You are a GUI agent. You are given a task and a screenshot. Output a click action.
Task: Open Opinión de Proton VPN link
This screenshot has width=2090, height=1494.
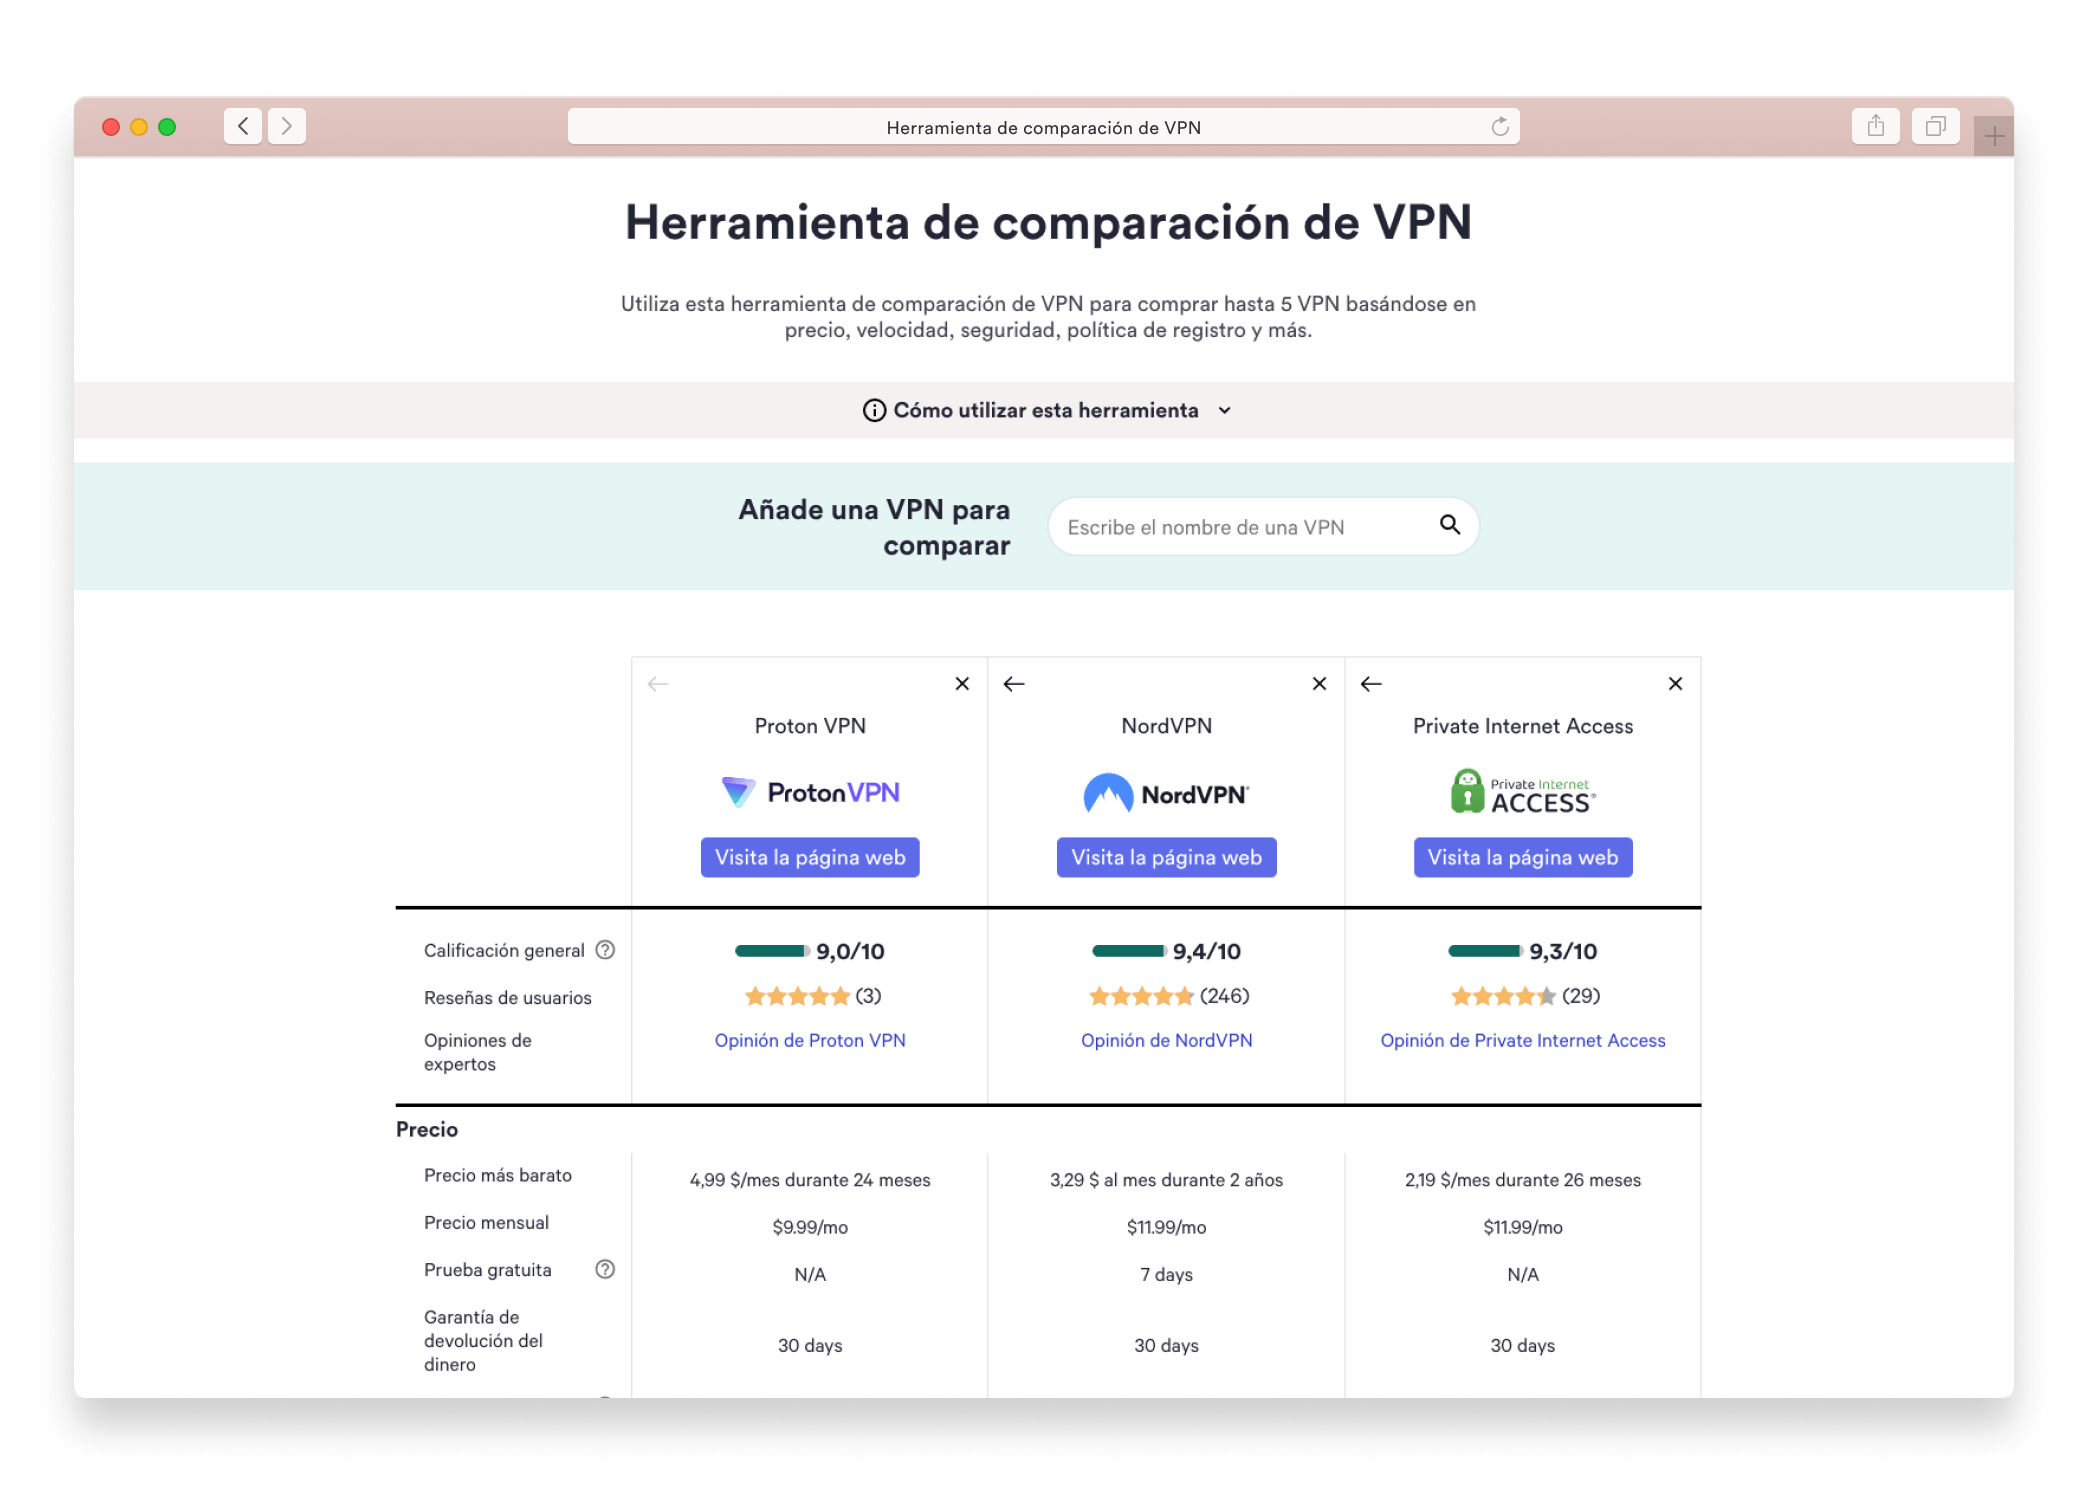tap(810, 1040)
